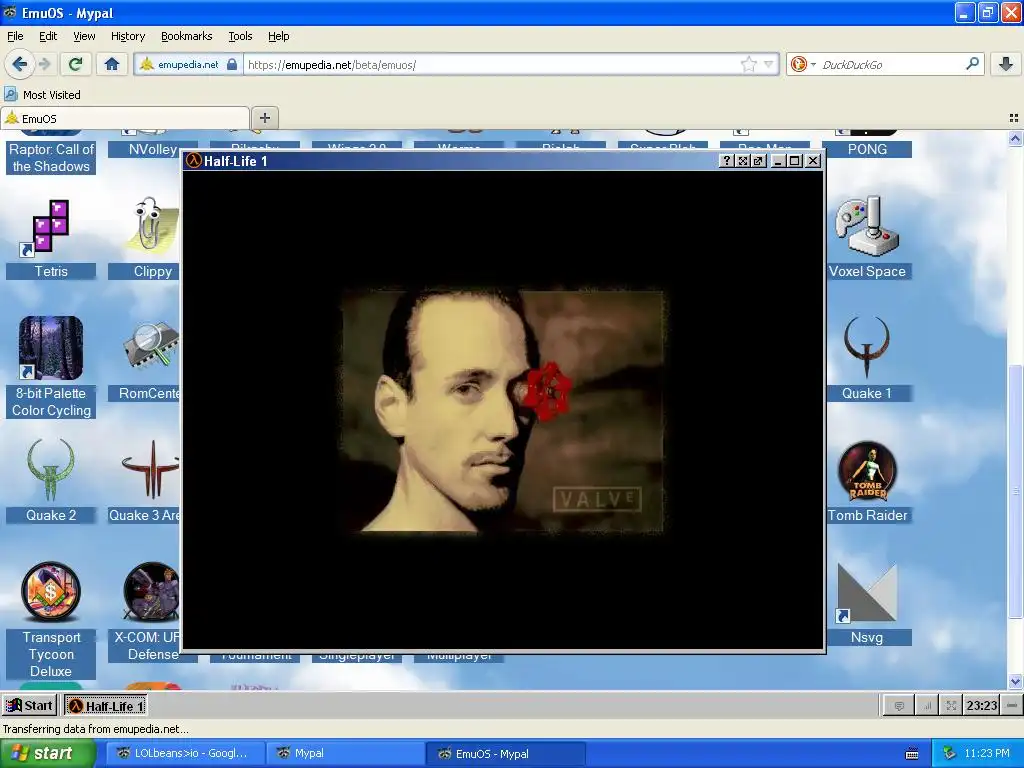This screenshot has width=1024, height=768.
Task: Click the URL address field
Action: (492, 64)
